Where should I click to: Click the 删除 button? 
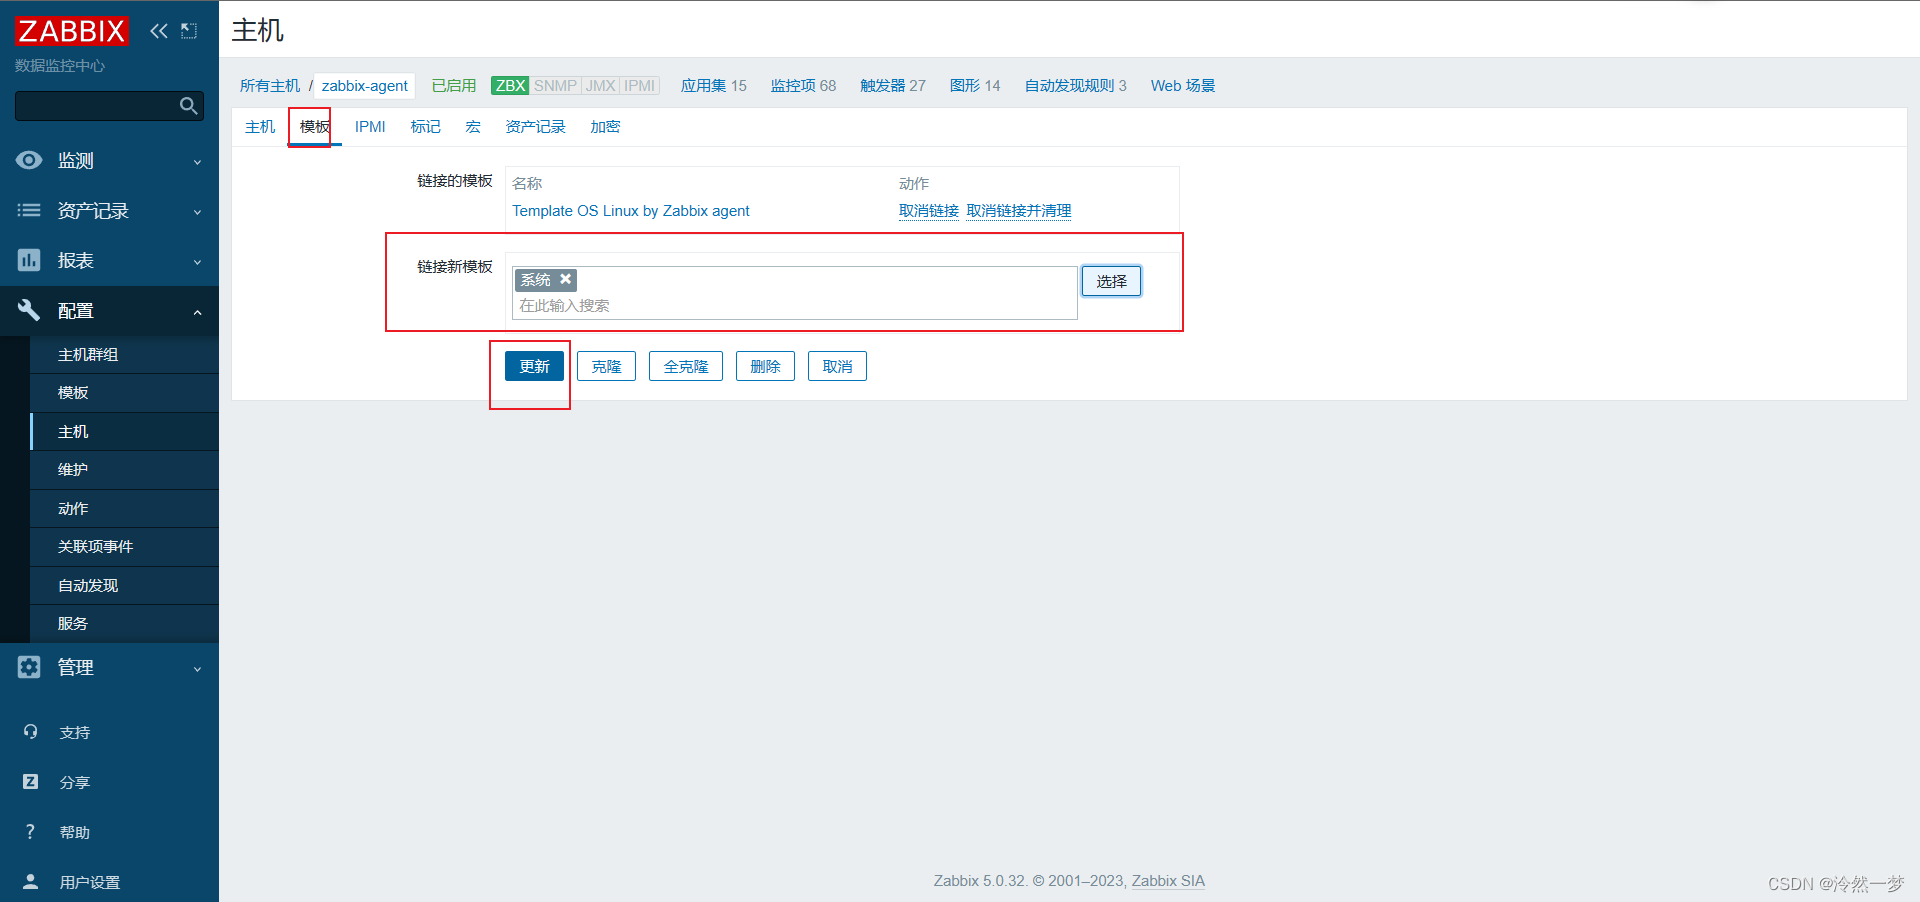click(x=765, y=366)
